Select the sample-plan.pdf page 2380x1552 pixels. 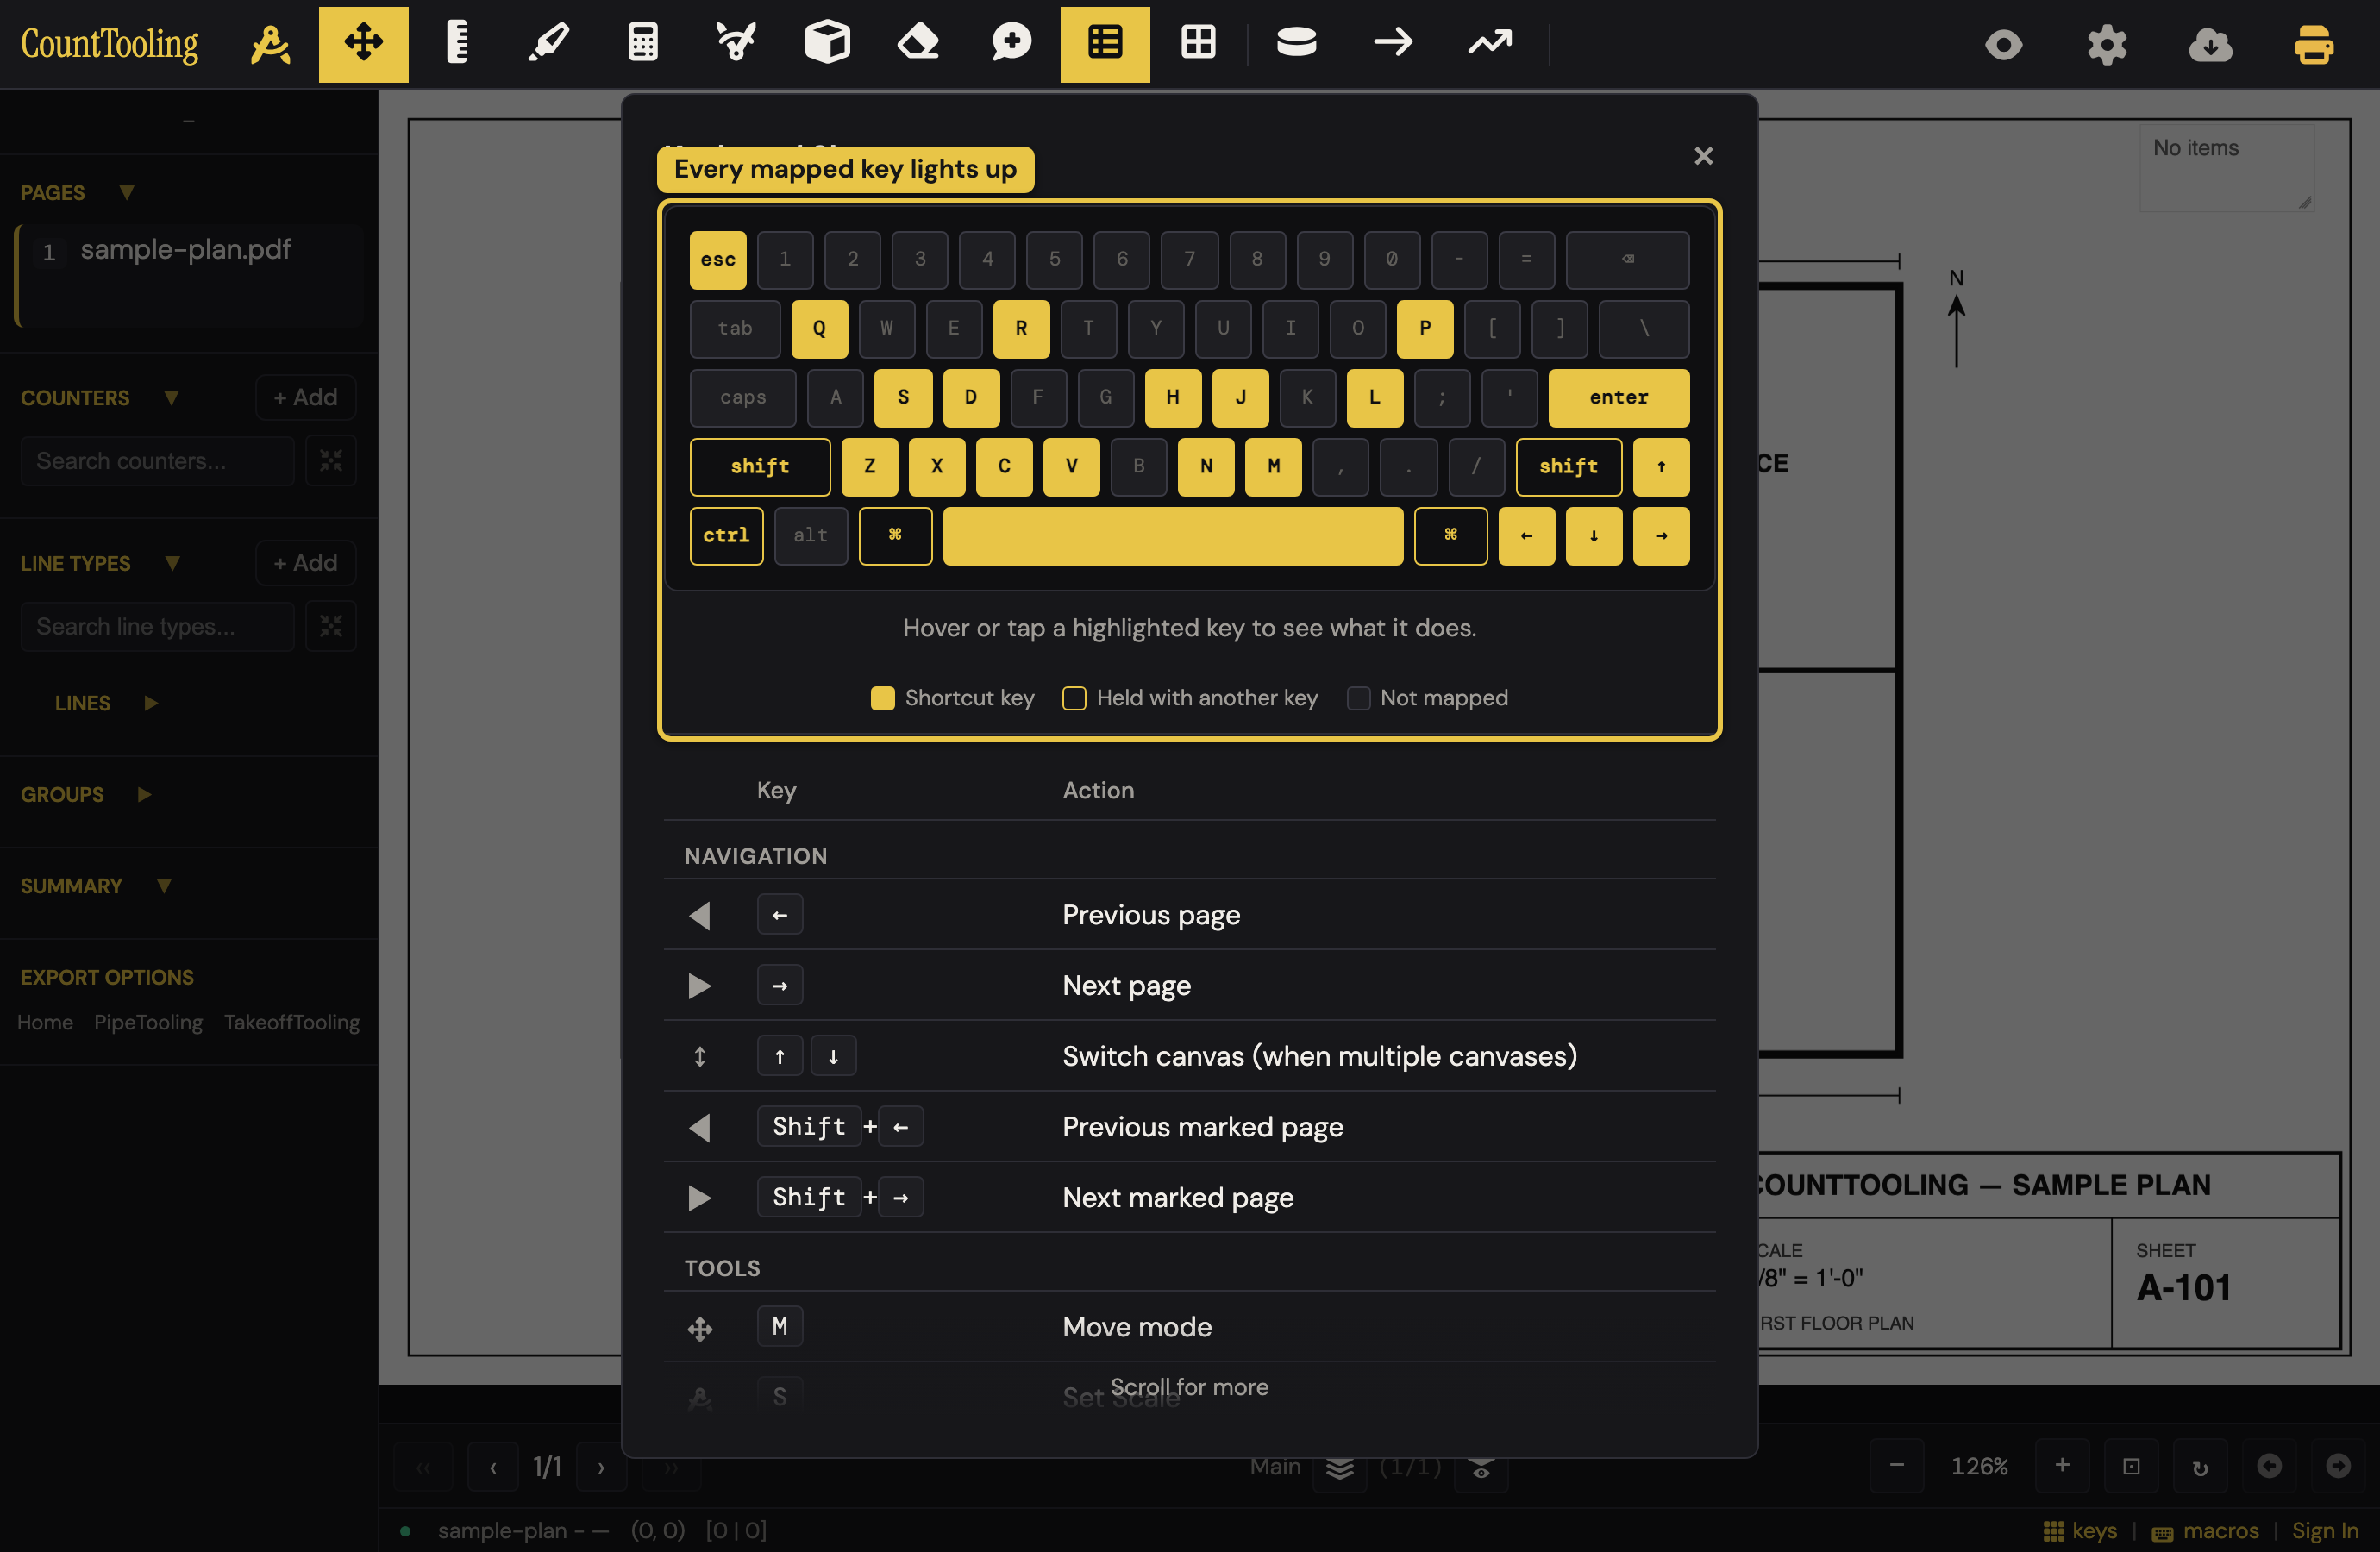190,276
